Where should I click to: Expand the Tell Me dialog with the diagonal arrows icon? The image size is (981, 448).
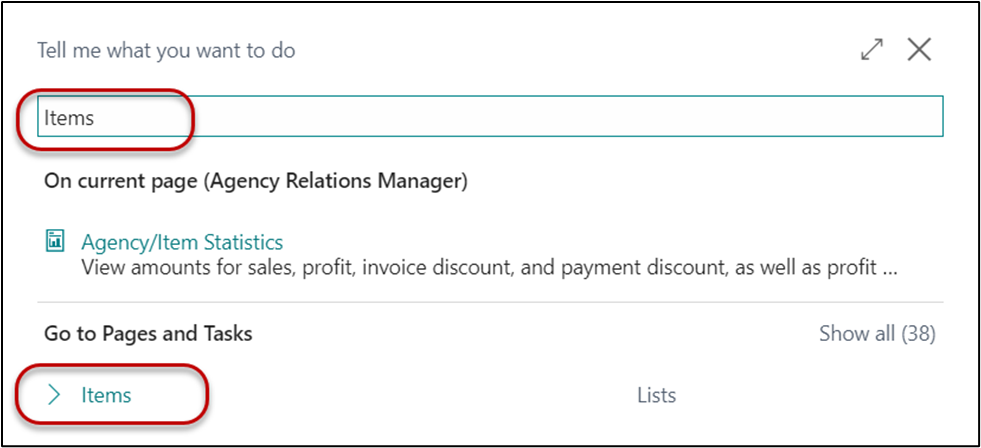point(872,50)
